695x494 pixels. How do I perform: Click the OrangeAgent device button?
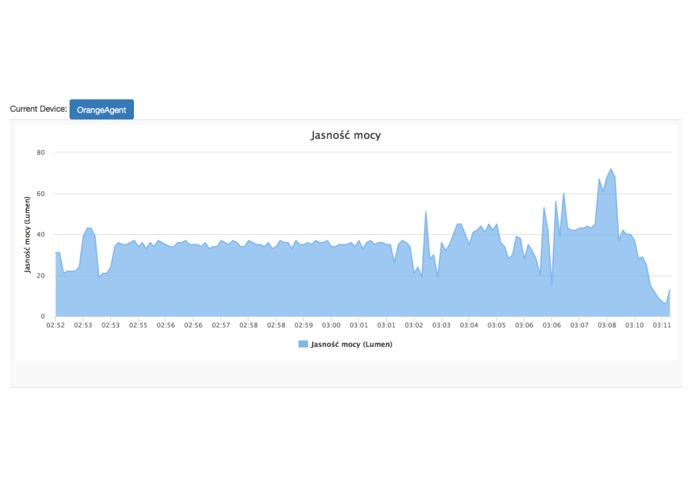102,109
